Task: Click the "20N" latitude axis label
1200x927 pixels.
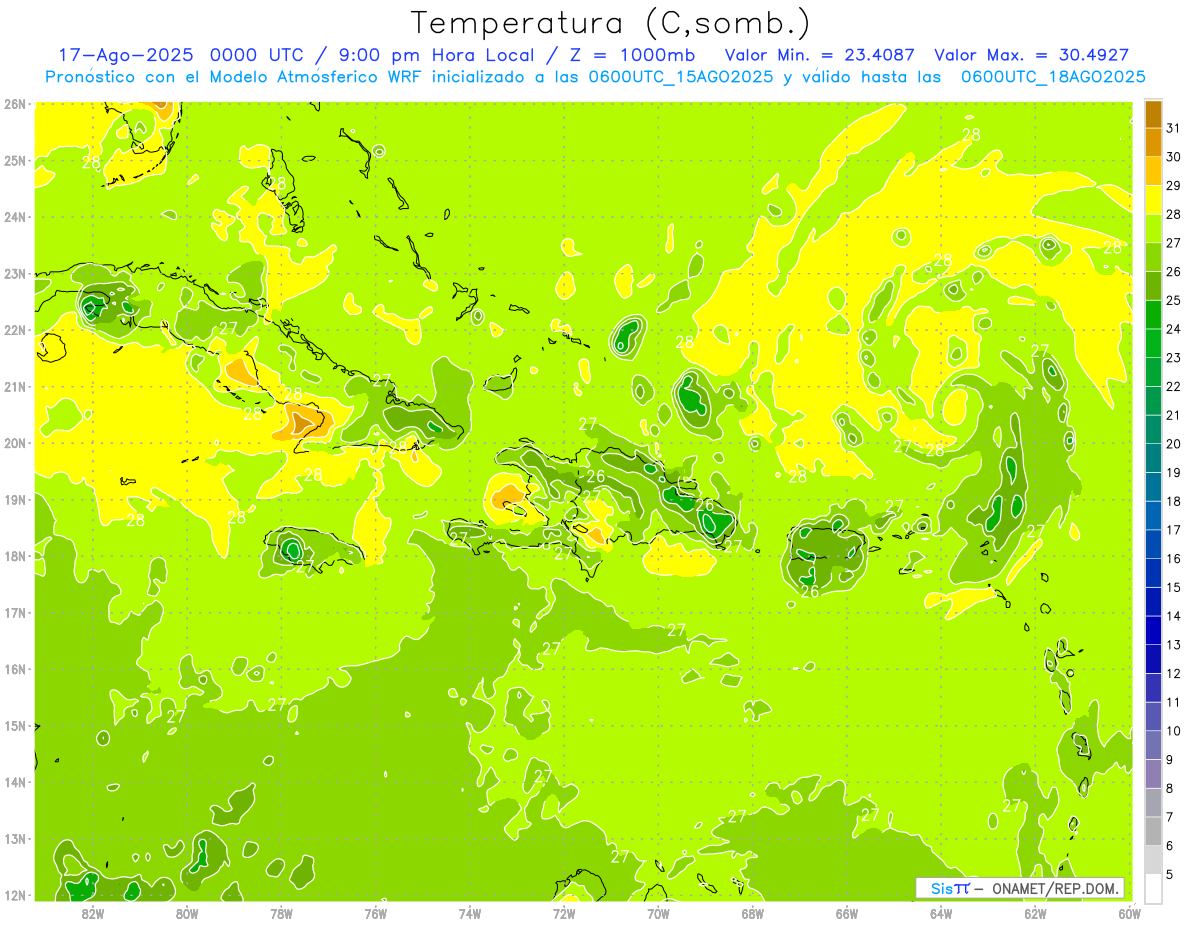Action: (14, 443)
